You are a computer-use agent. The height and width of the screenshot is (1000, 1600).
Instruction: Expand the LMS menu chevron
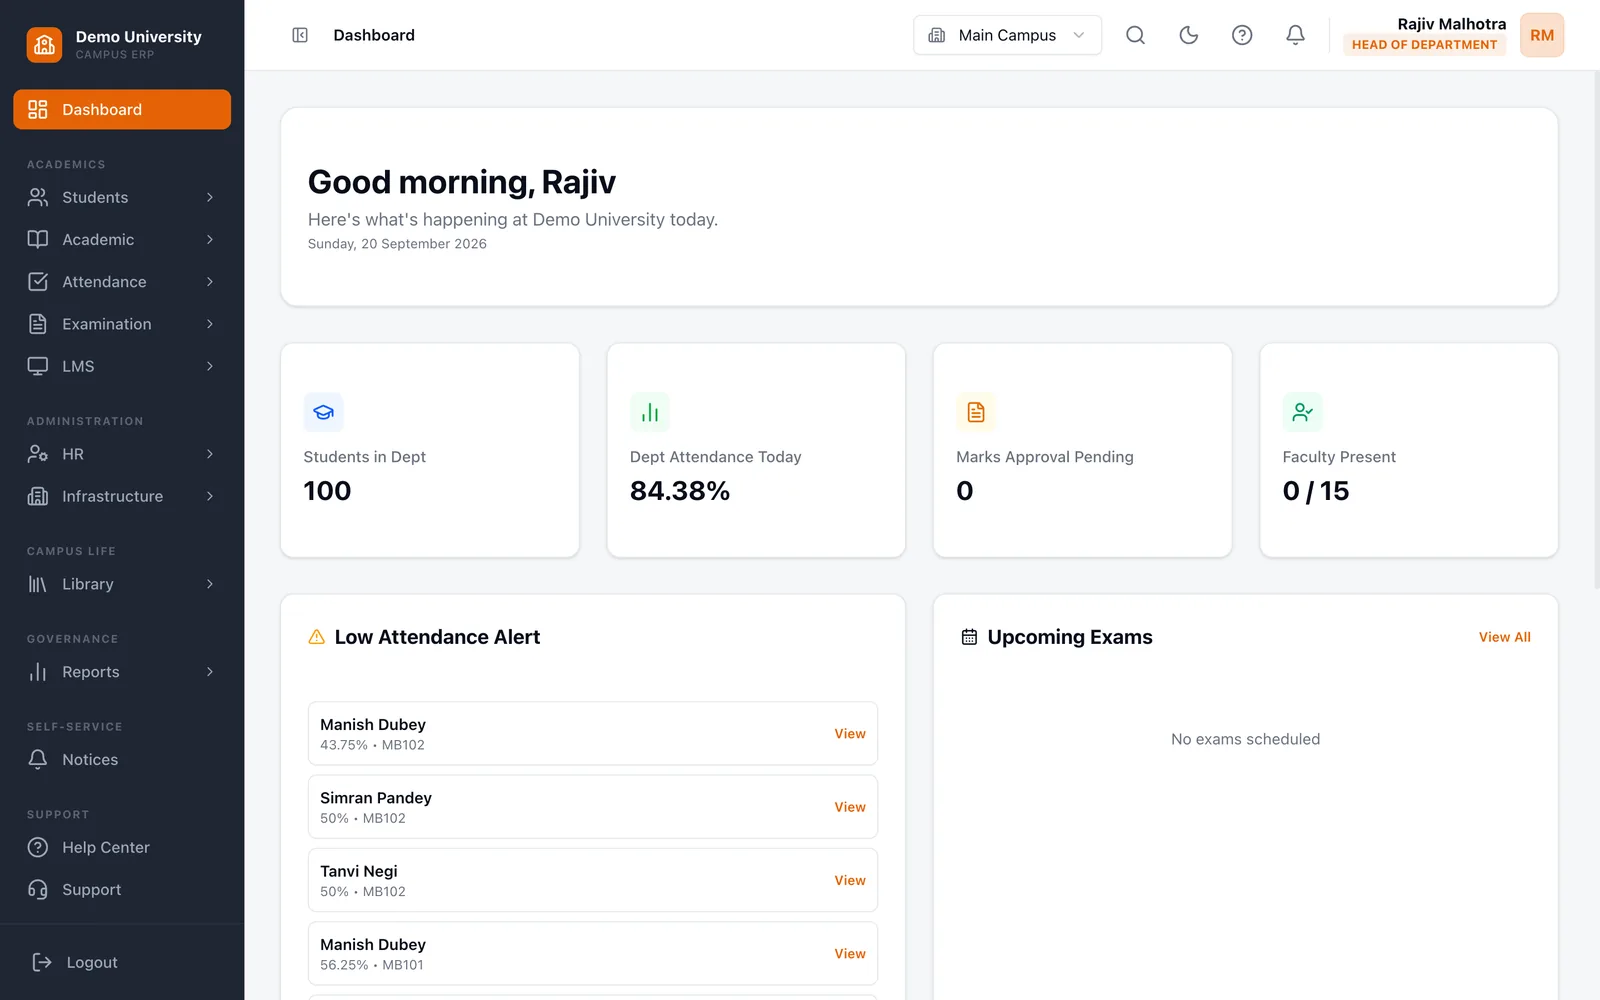pos(210,366)
